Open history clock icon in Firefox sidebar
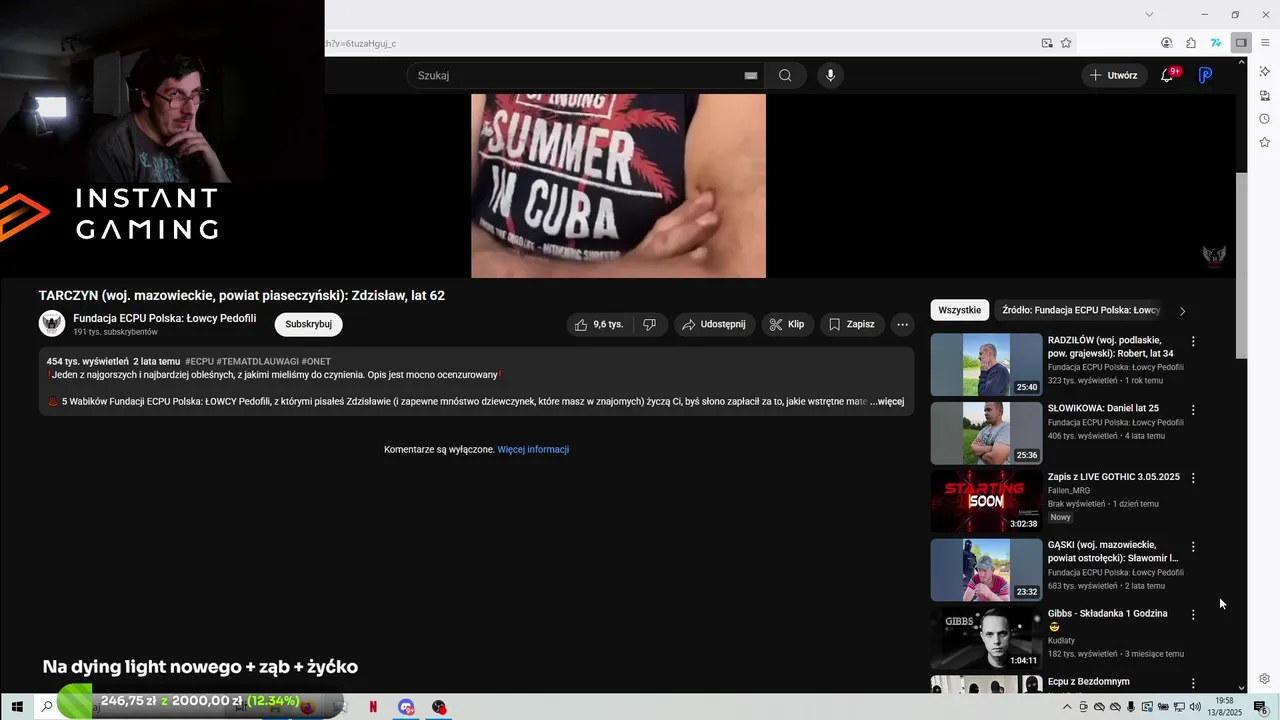This screenshot has width=1280, height=720. point(1265,119)
